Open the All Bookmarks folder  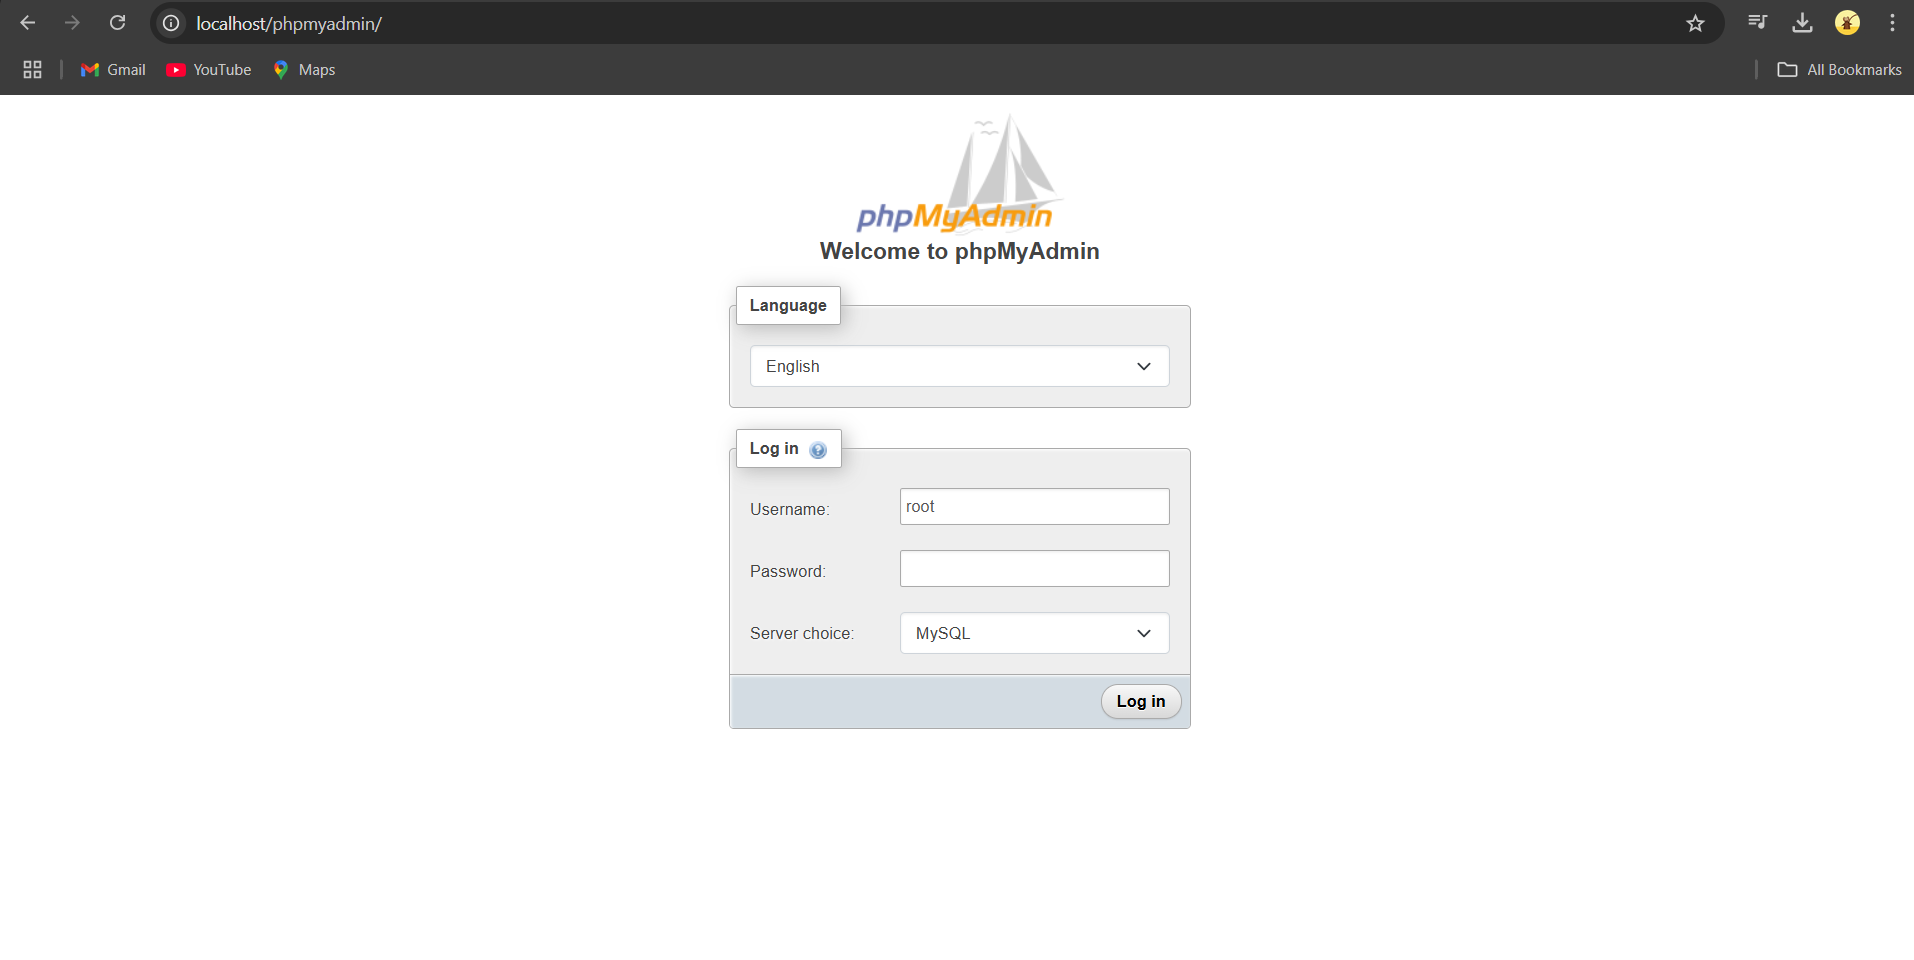click(1839, 69)
